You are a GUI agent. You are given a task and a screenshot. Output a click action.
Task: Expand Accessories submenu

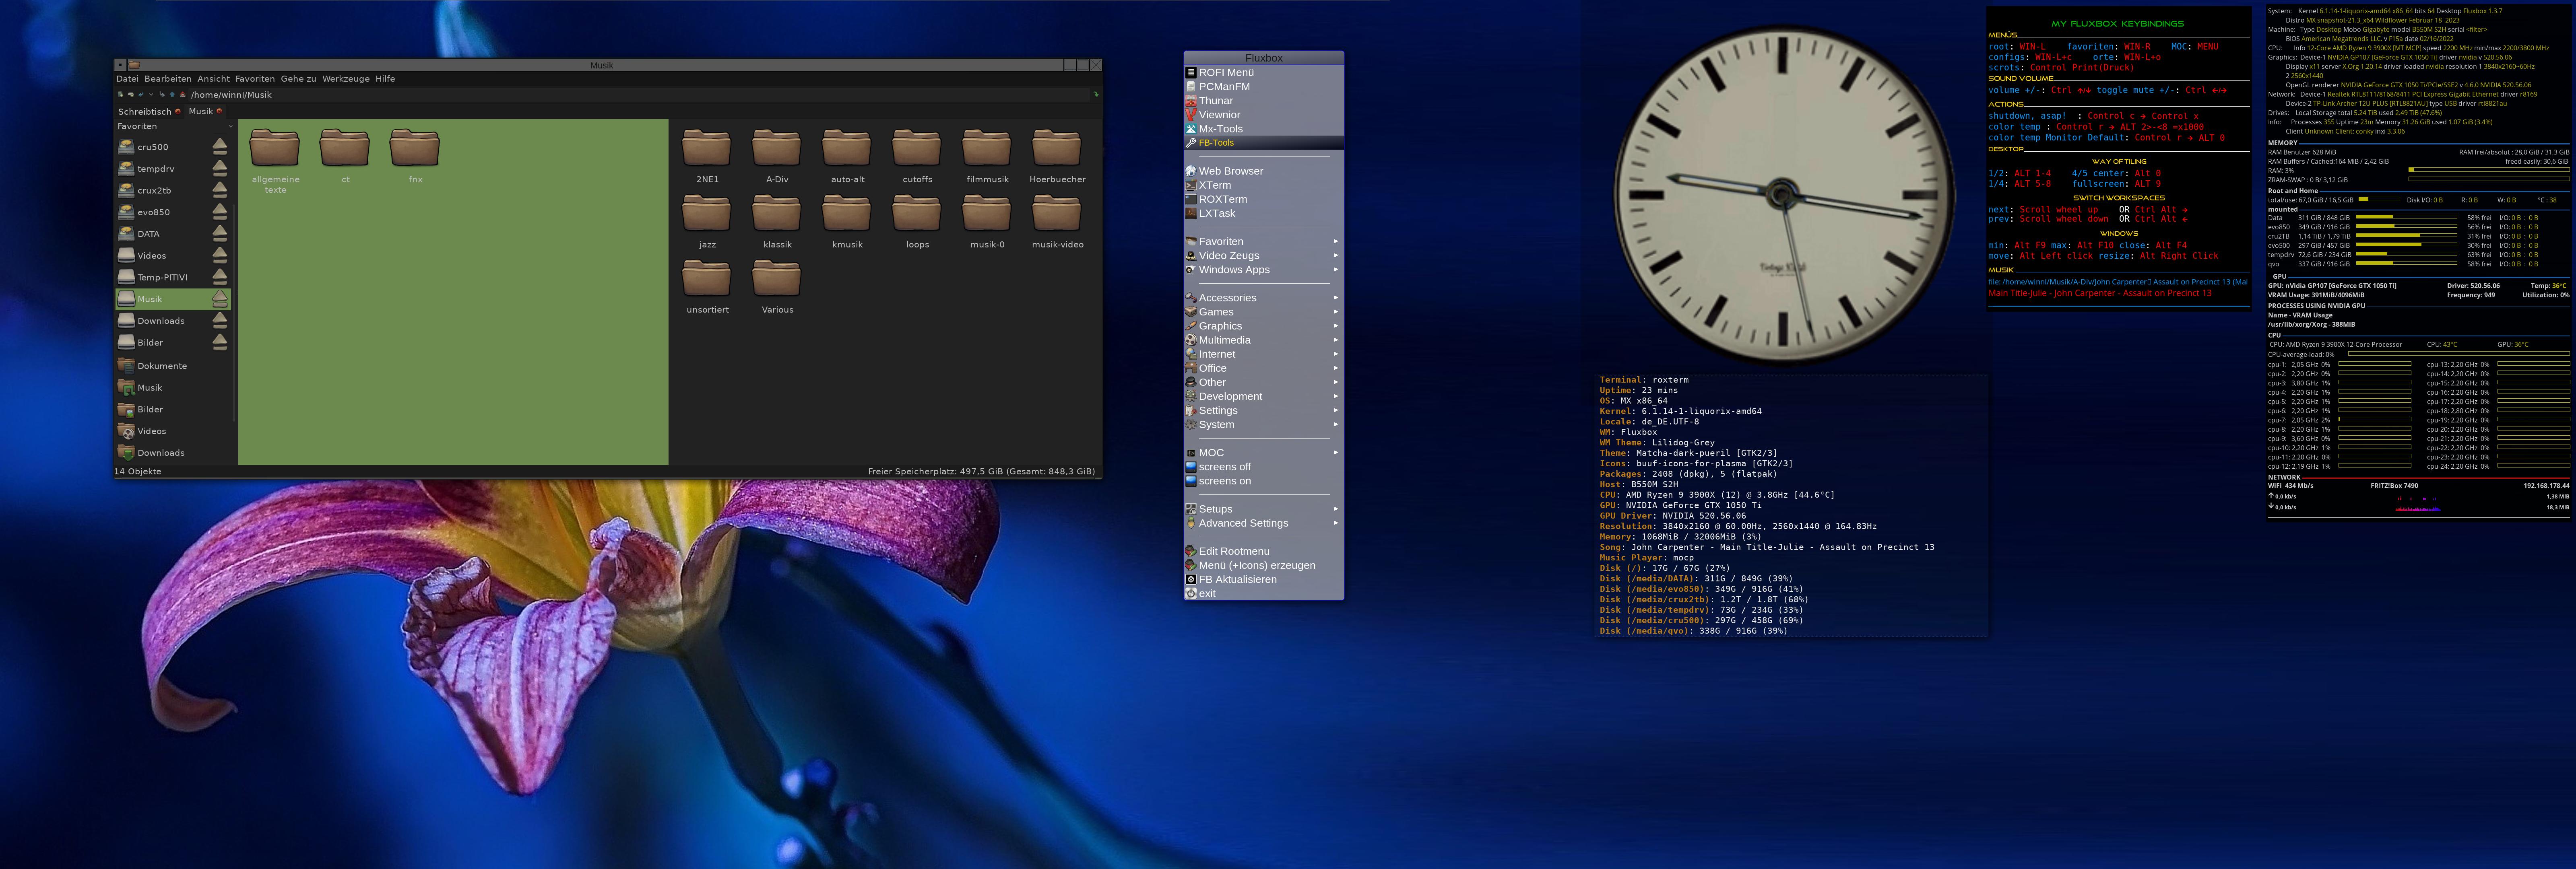(x=1263, y=298)
